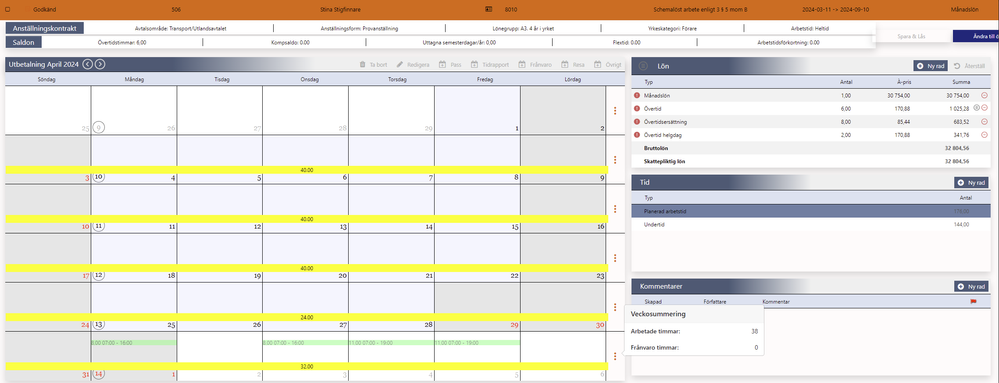999x383 pixels.
Task: Click the red warning icon beside Månadslön
Action: [x=636, y=96]
